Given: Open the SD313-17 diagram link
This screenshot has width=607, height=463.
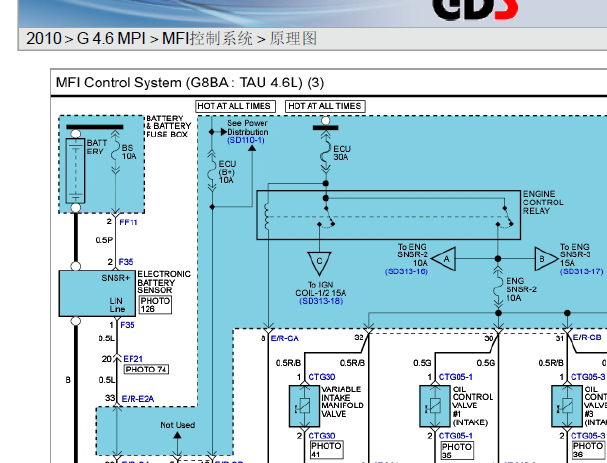Looking at the screenshot, I should pos(581,271).
